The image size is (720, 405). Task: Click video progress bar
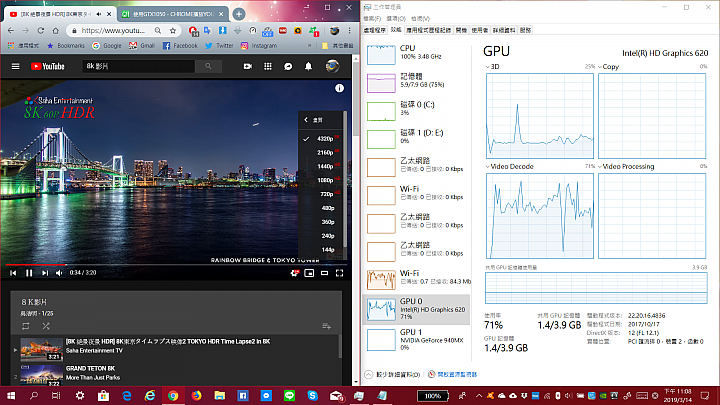point(174,264)
